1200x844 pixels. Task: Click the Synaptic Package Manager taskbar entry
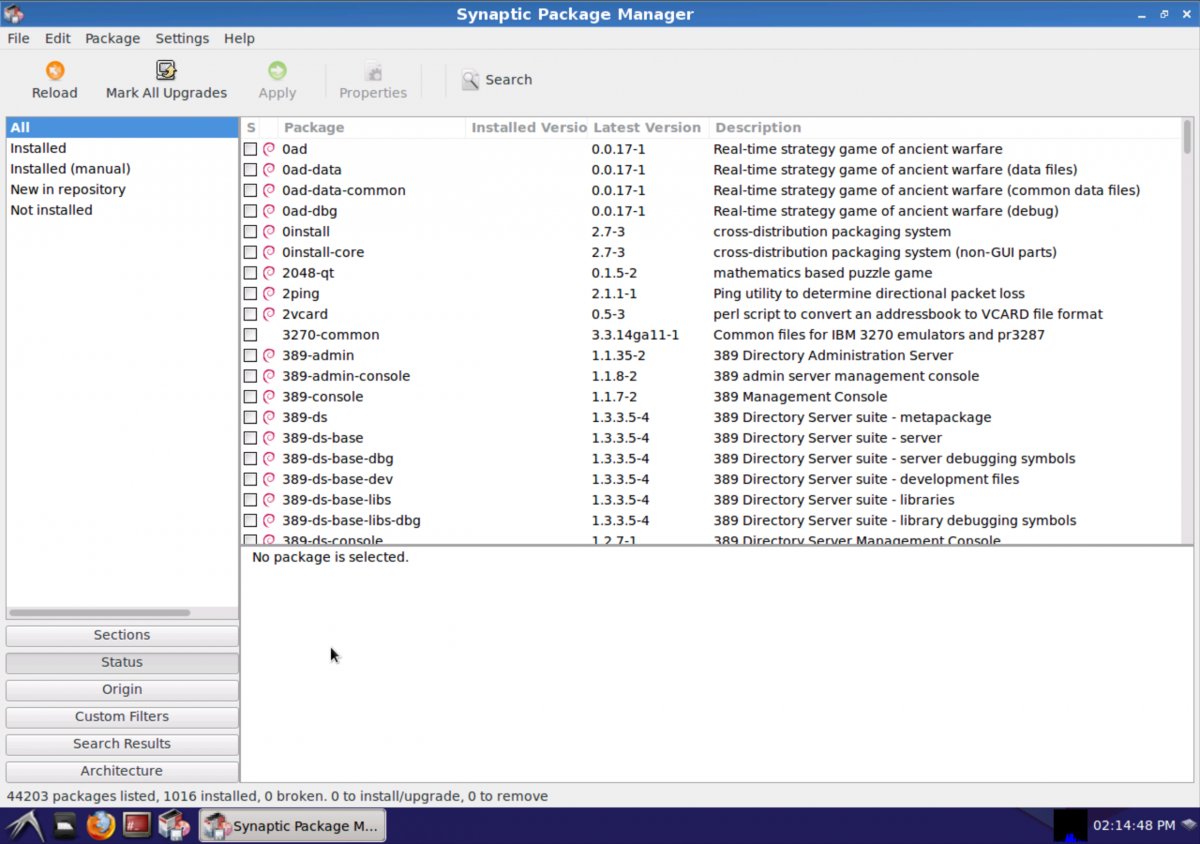pyautogui.click(x=292, y=826)
